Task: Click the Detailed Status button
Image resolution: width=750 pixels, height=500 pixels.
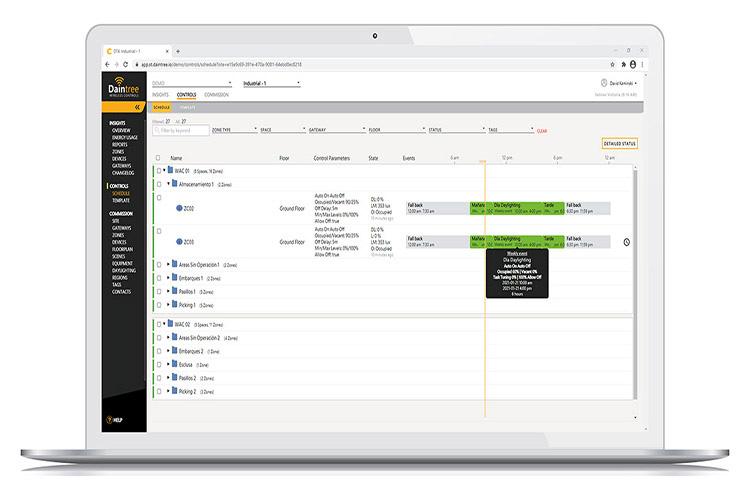Action: click(x=619, y=144)
